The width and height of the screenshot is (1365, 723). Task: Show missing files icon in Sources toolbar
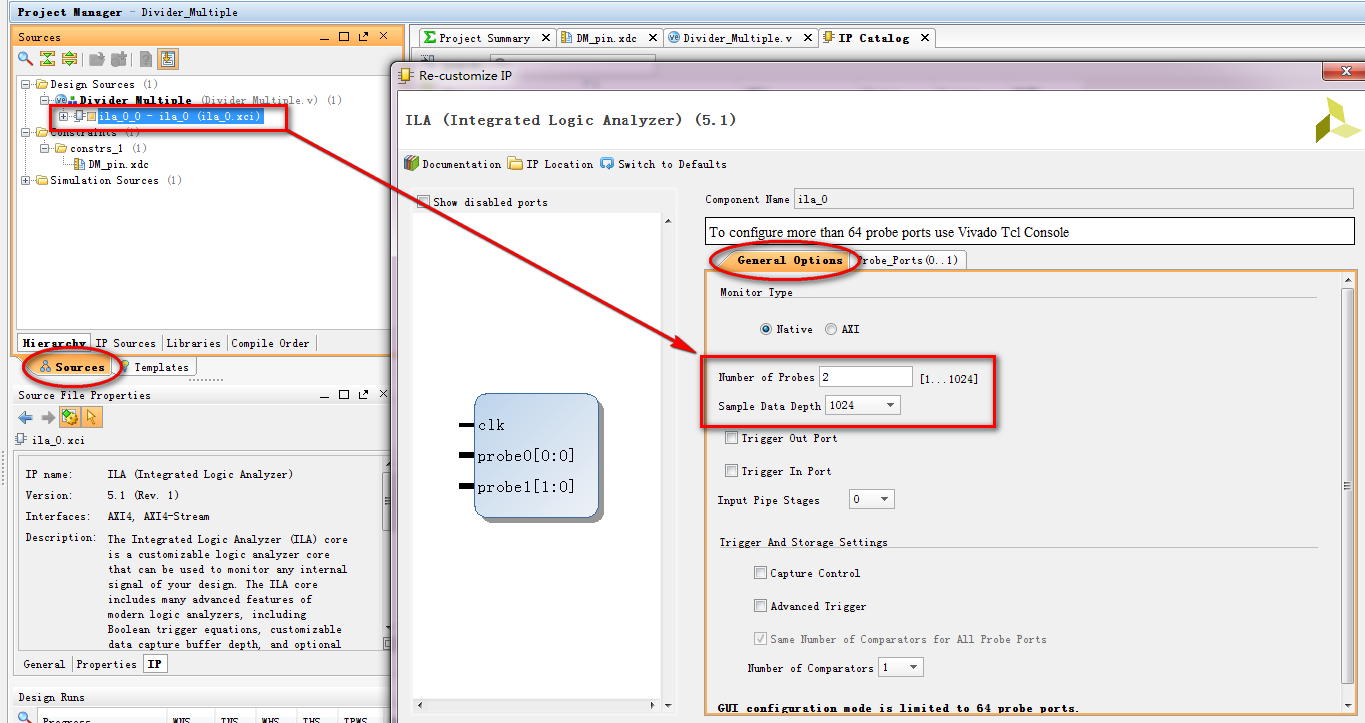coord(146,59)
